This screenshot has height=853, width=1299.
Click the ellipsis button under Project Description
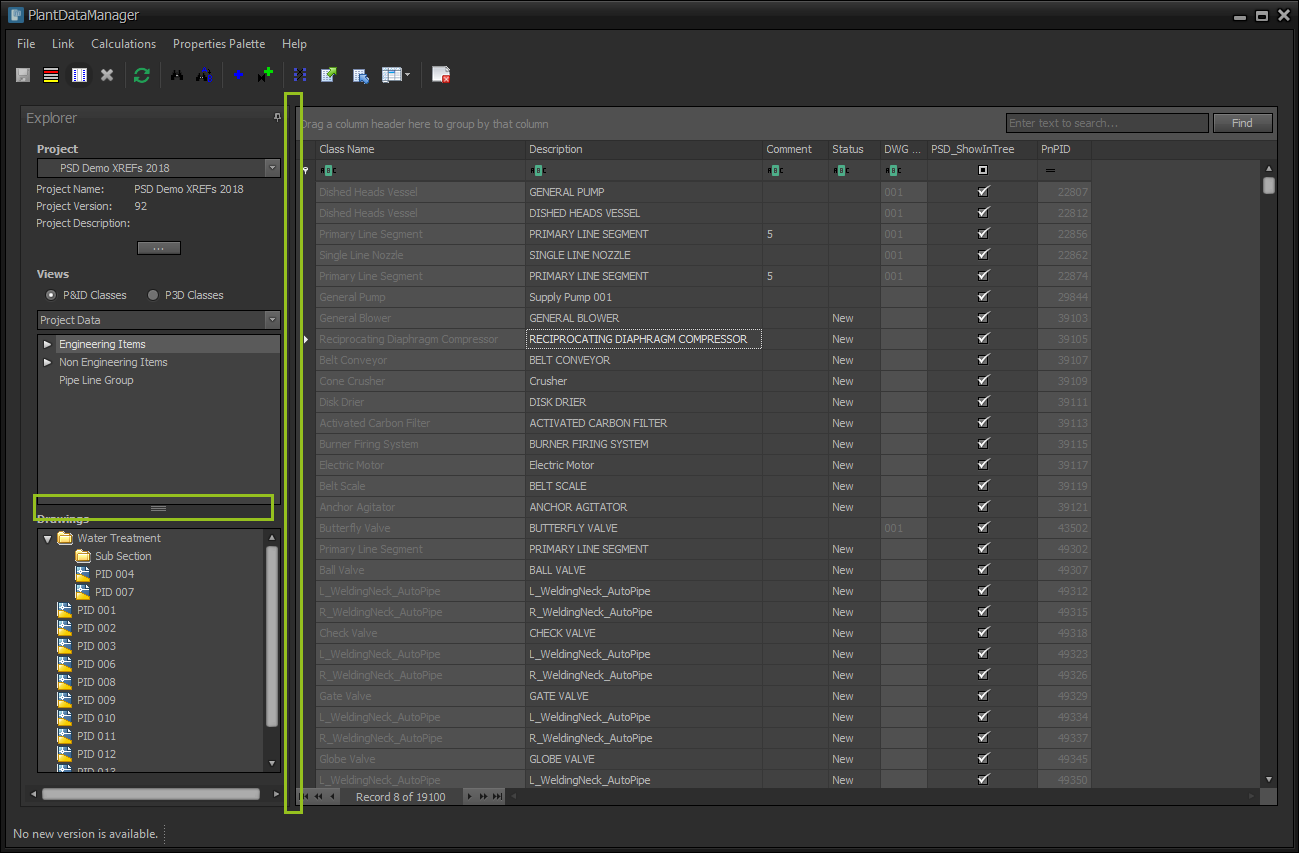[x=158, y=248]
